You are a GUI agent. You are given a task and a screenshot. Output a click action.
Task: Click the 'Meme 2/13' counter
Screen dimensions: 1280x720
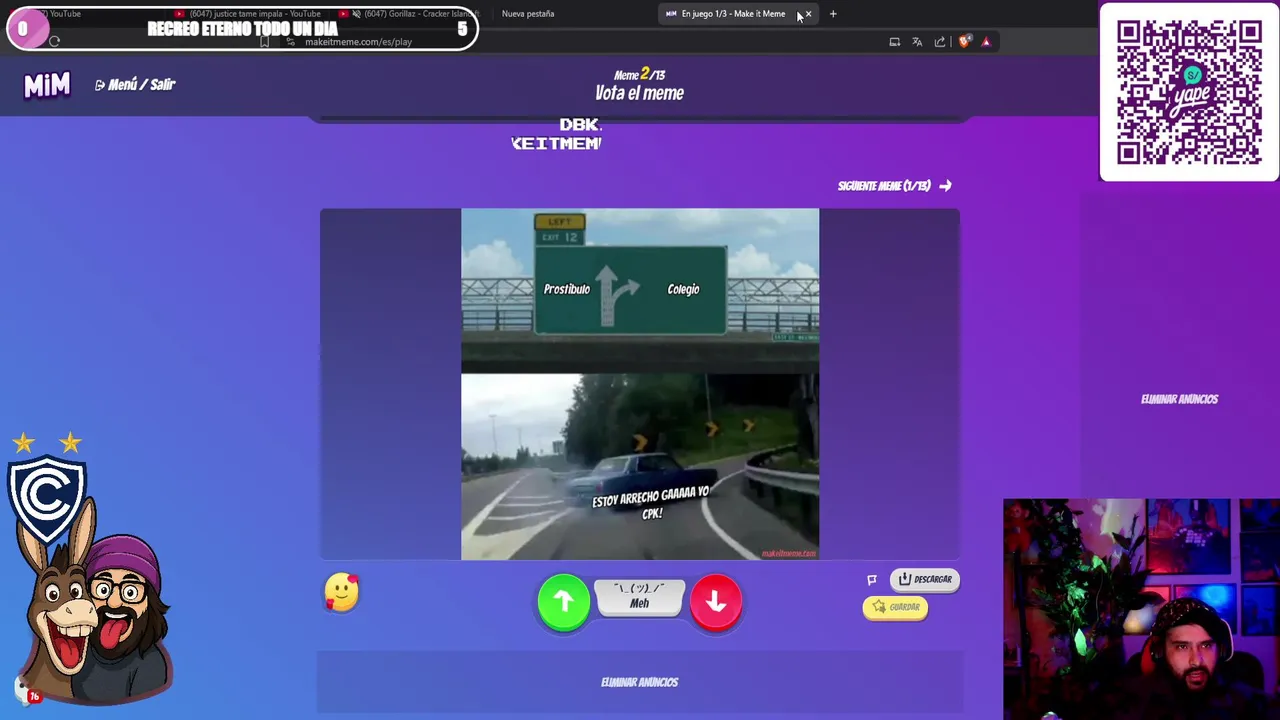coord(639,75)
